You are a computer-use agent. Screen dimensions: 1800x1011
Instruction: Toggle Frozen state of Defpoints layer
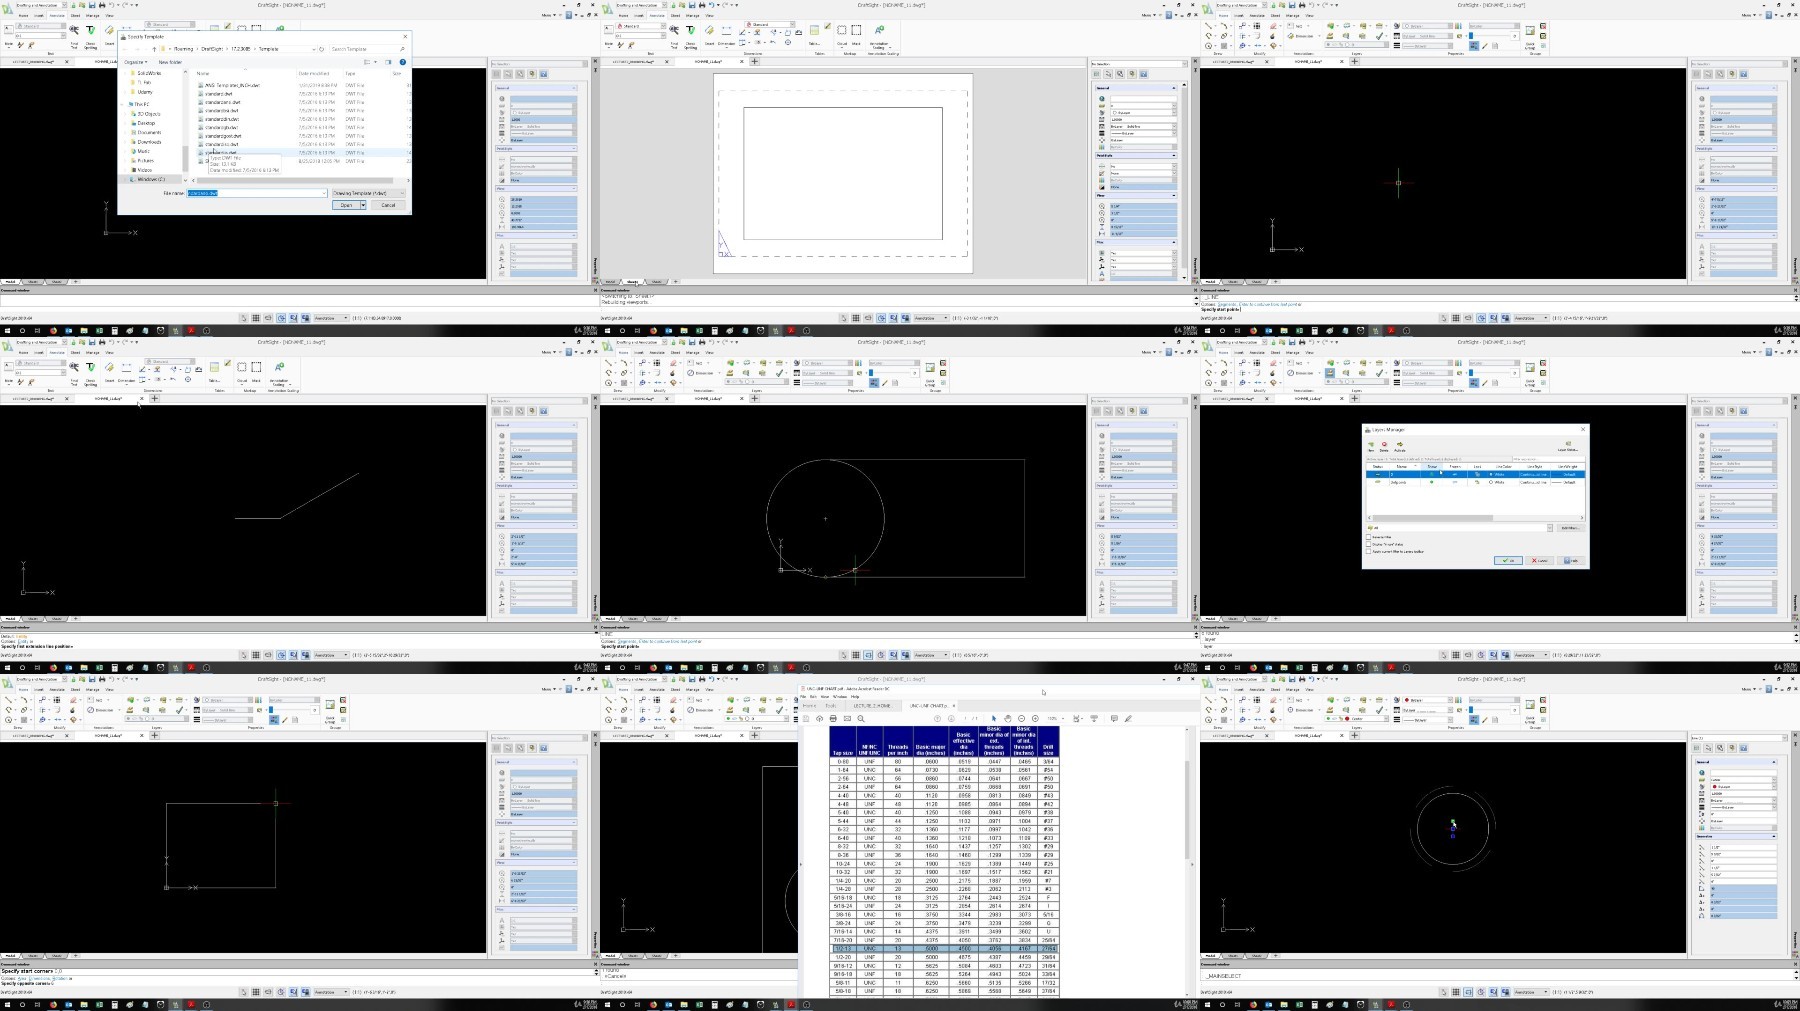click(x=1455, y=482)
